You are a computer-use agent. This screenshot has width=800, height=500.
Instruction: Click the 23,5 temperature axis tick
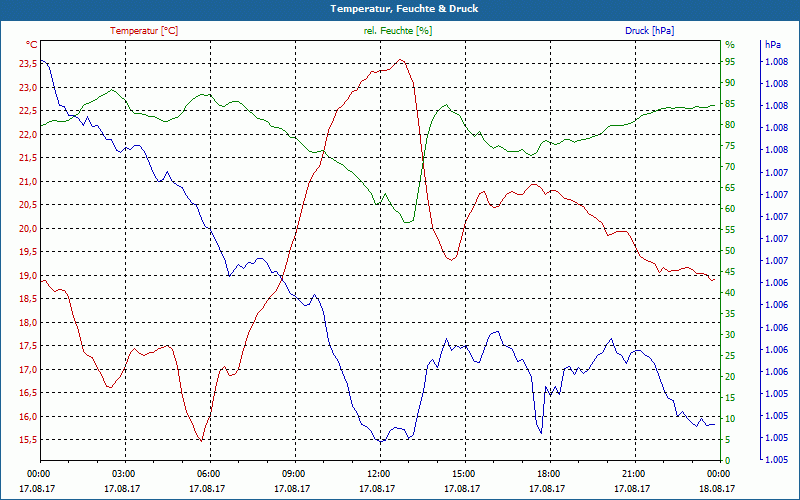pos(28,64)
